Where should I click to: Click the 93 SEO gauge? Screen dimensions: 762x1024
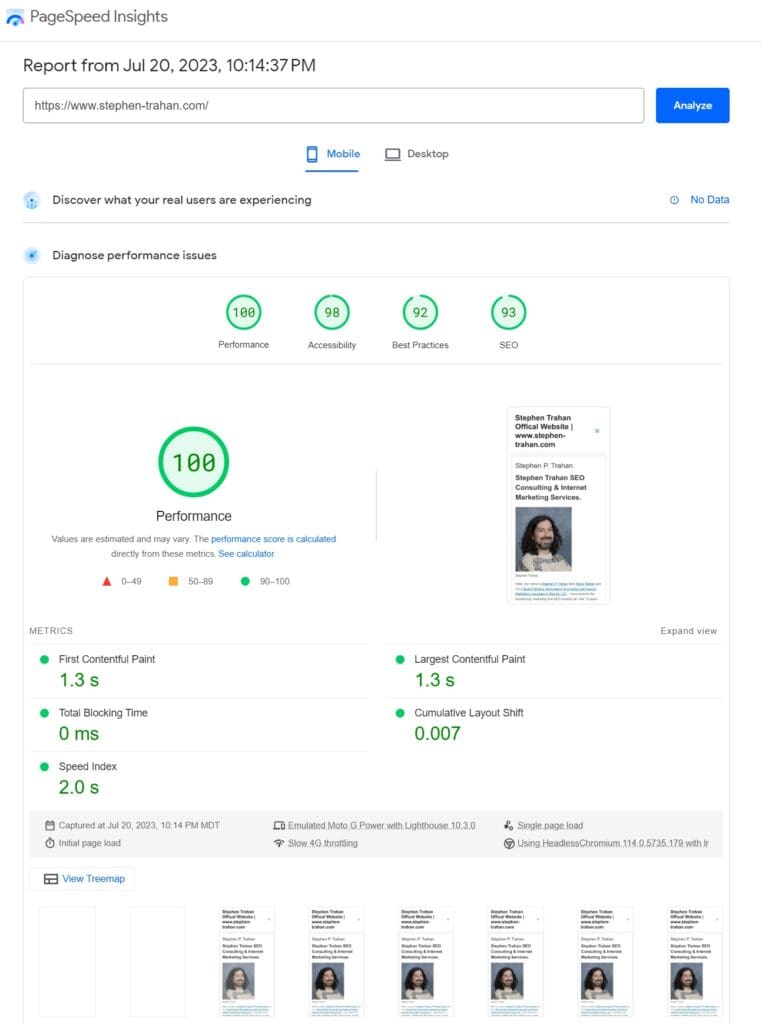[508, 312]
